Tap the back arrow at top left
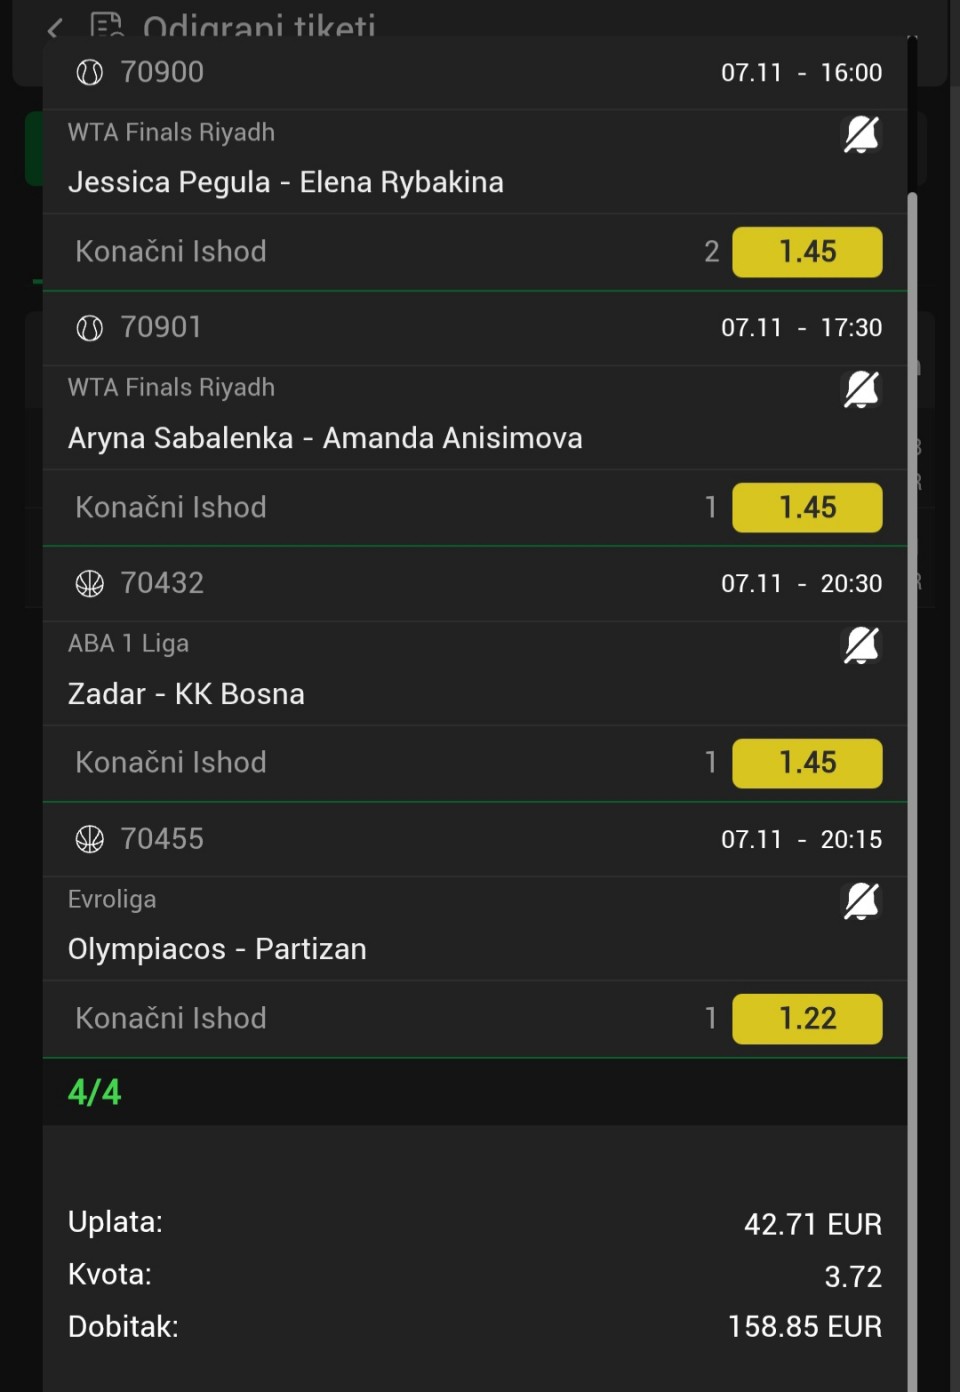 [x=55, y=28]
